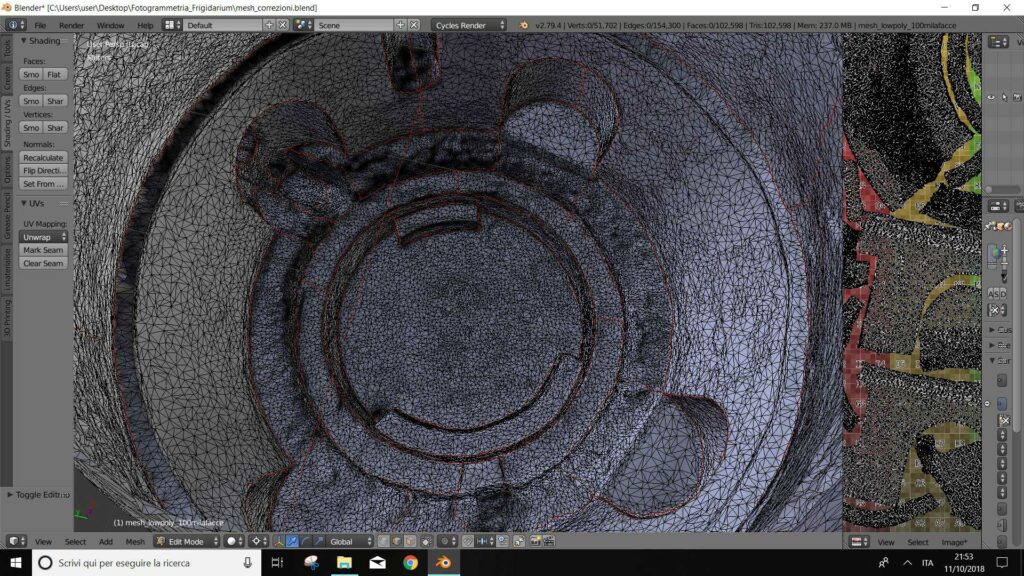Open the 3D view Mesh menu
The height and width of the screenshot is (576, 1024).
(x=135, y=541)
